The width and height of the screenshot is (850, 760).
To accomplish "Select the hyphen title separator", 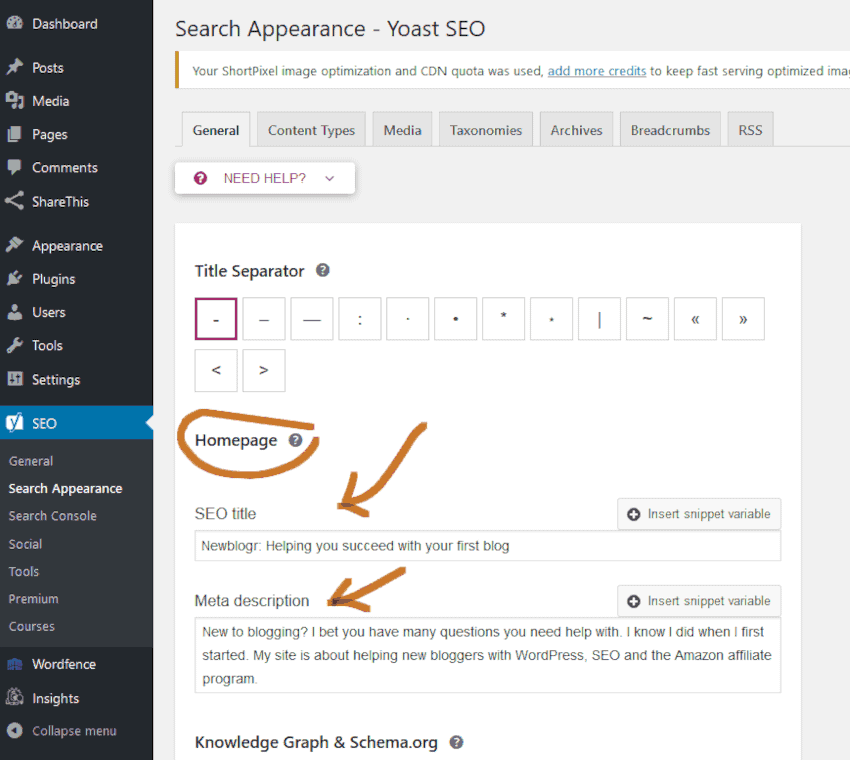I will click(x=216, y=319).
